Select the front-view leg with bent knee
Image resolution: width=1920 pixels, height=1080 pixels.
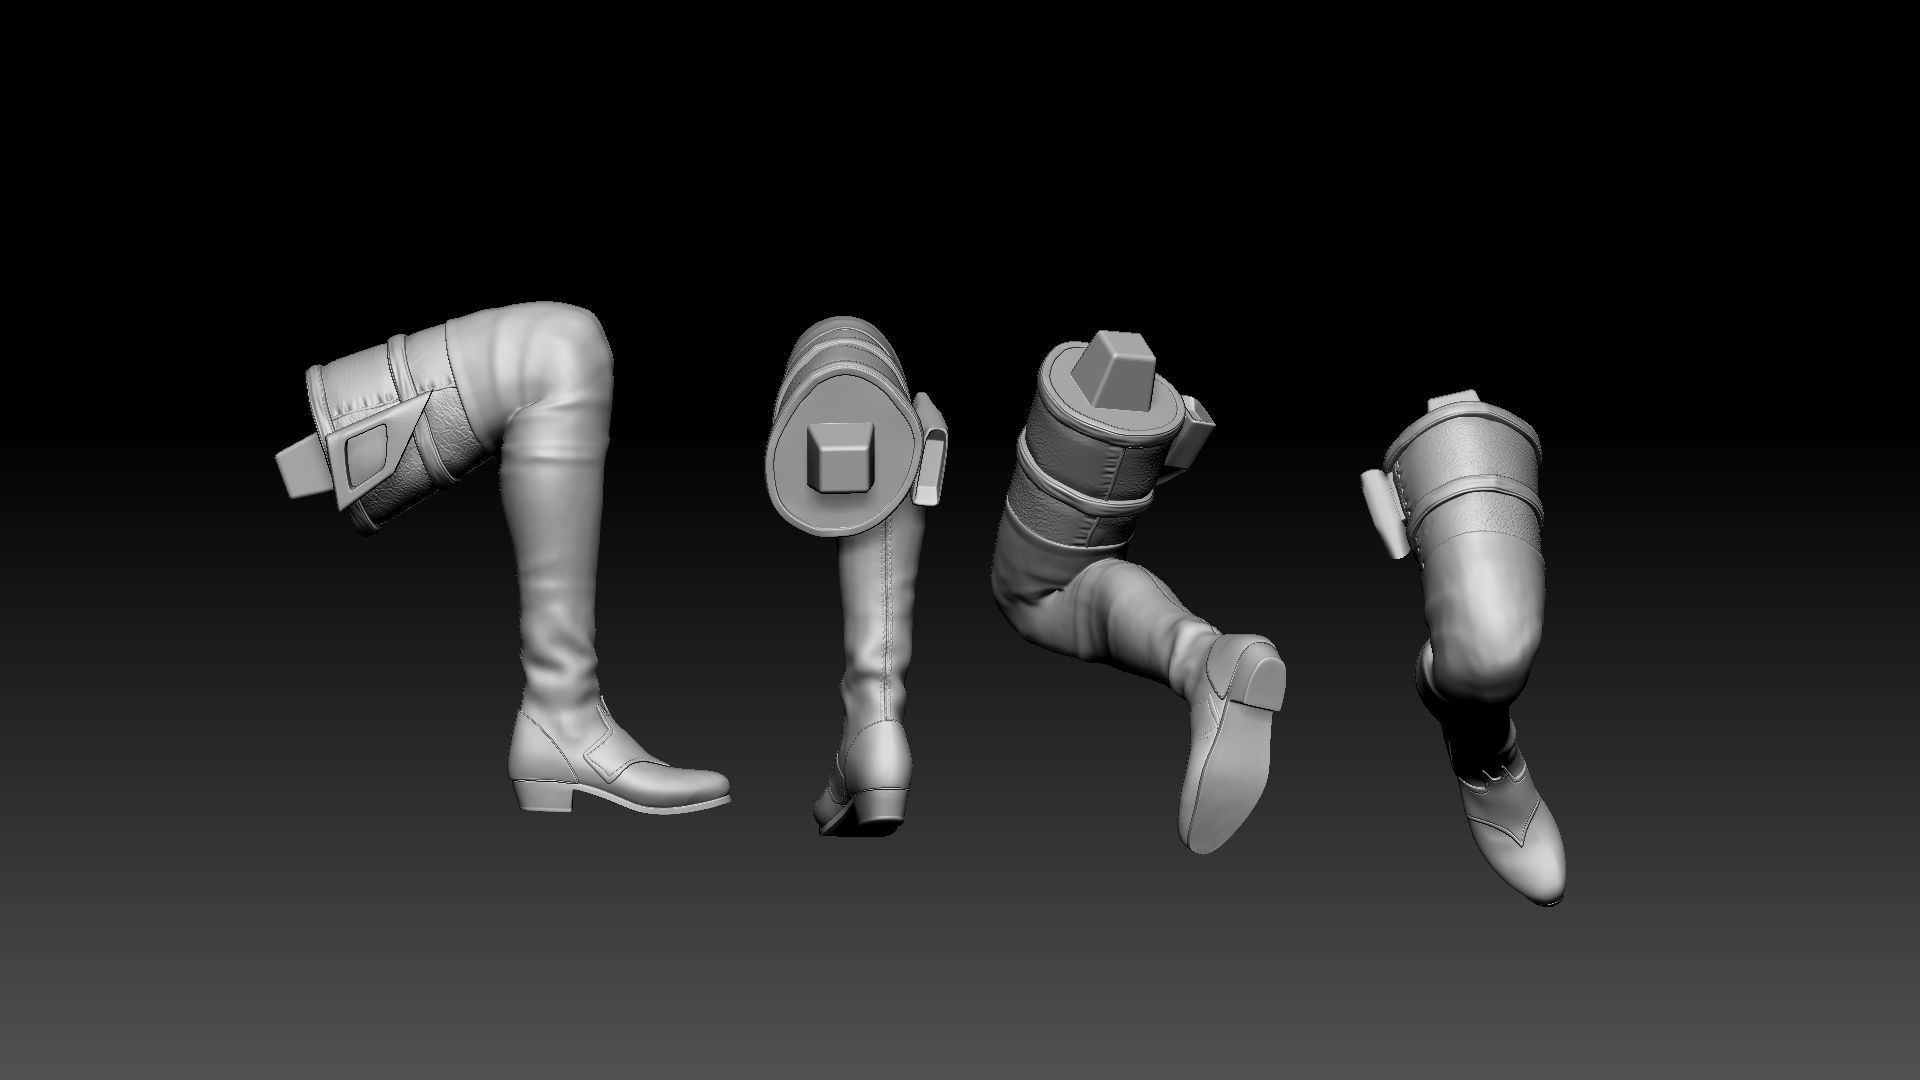click(x=1463, y=650)
